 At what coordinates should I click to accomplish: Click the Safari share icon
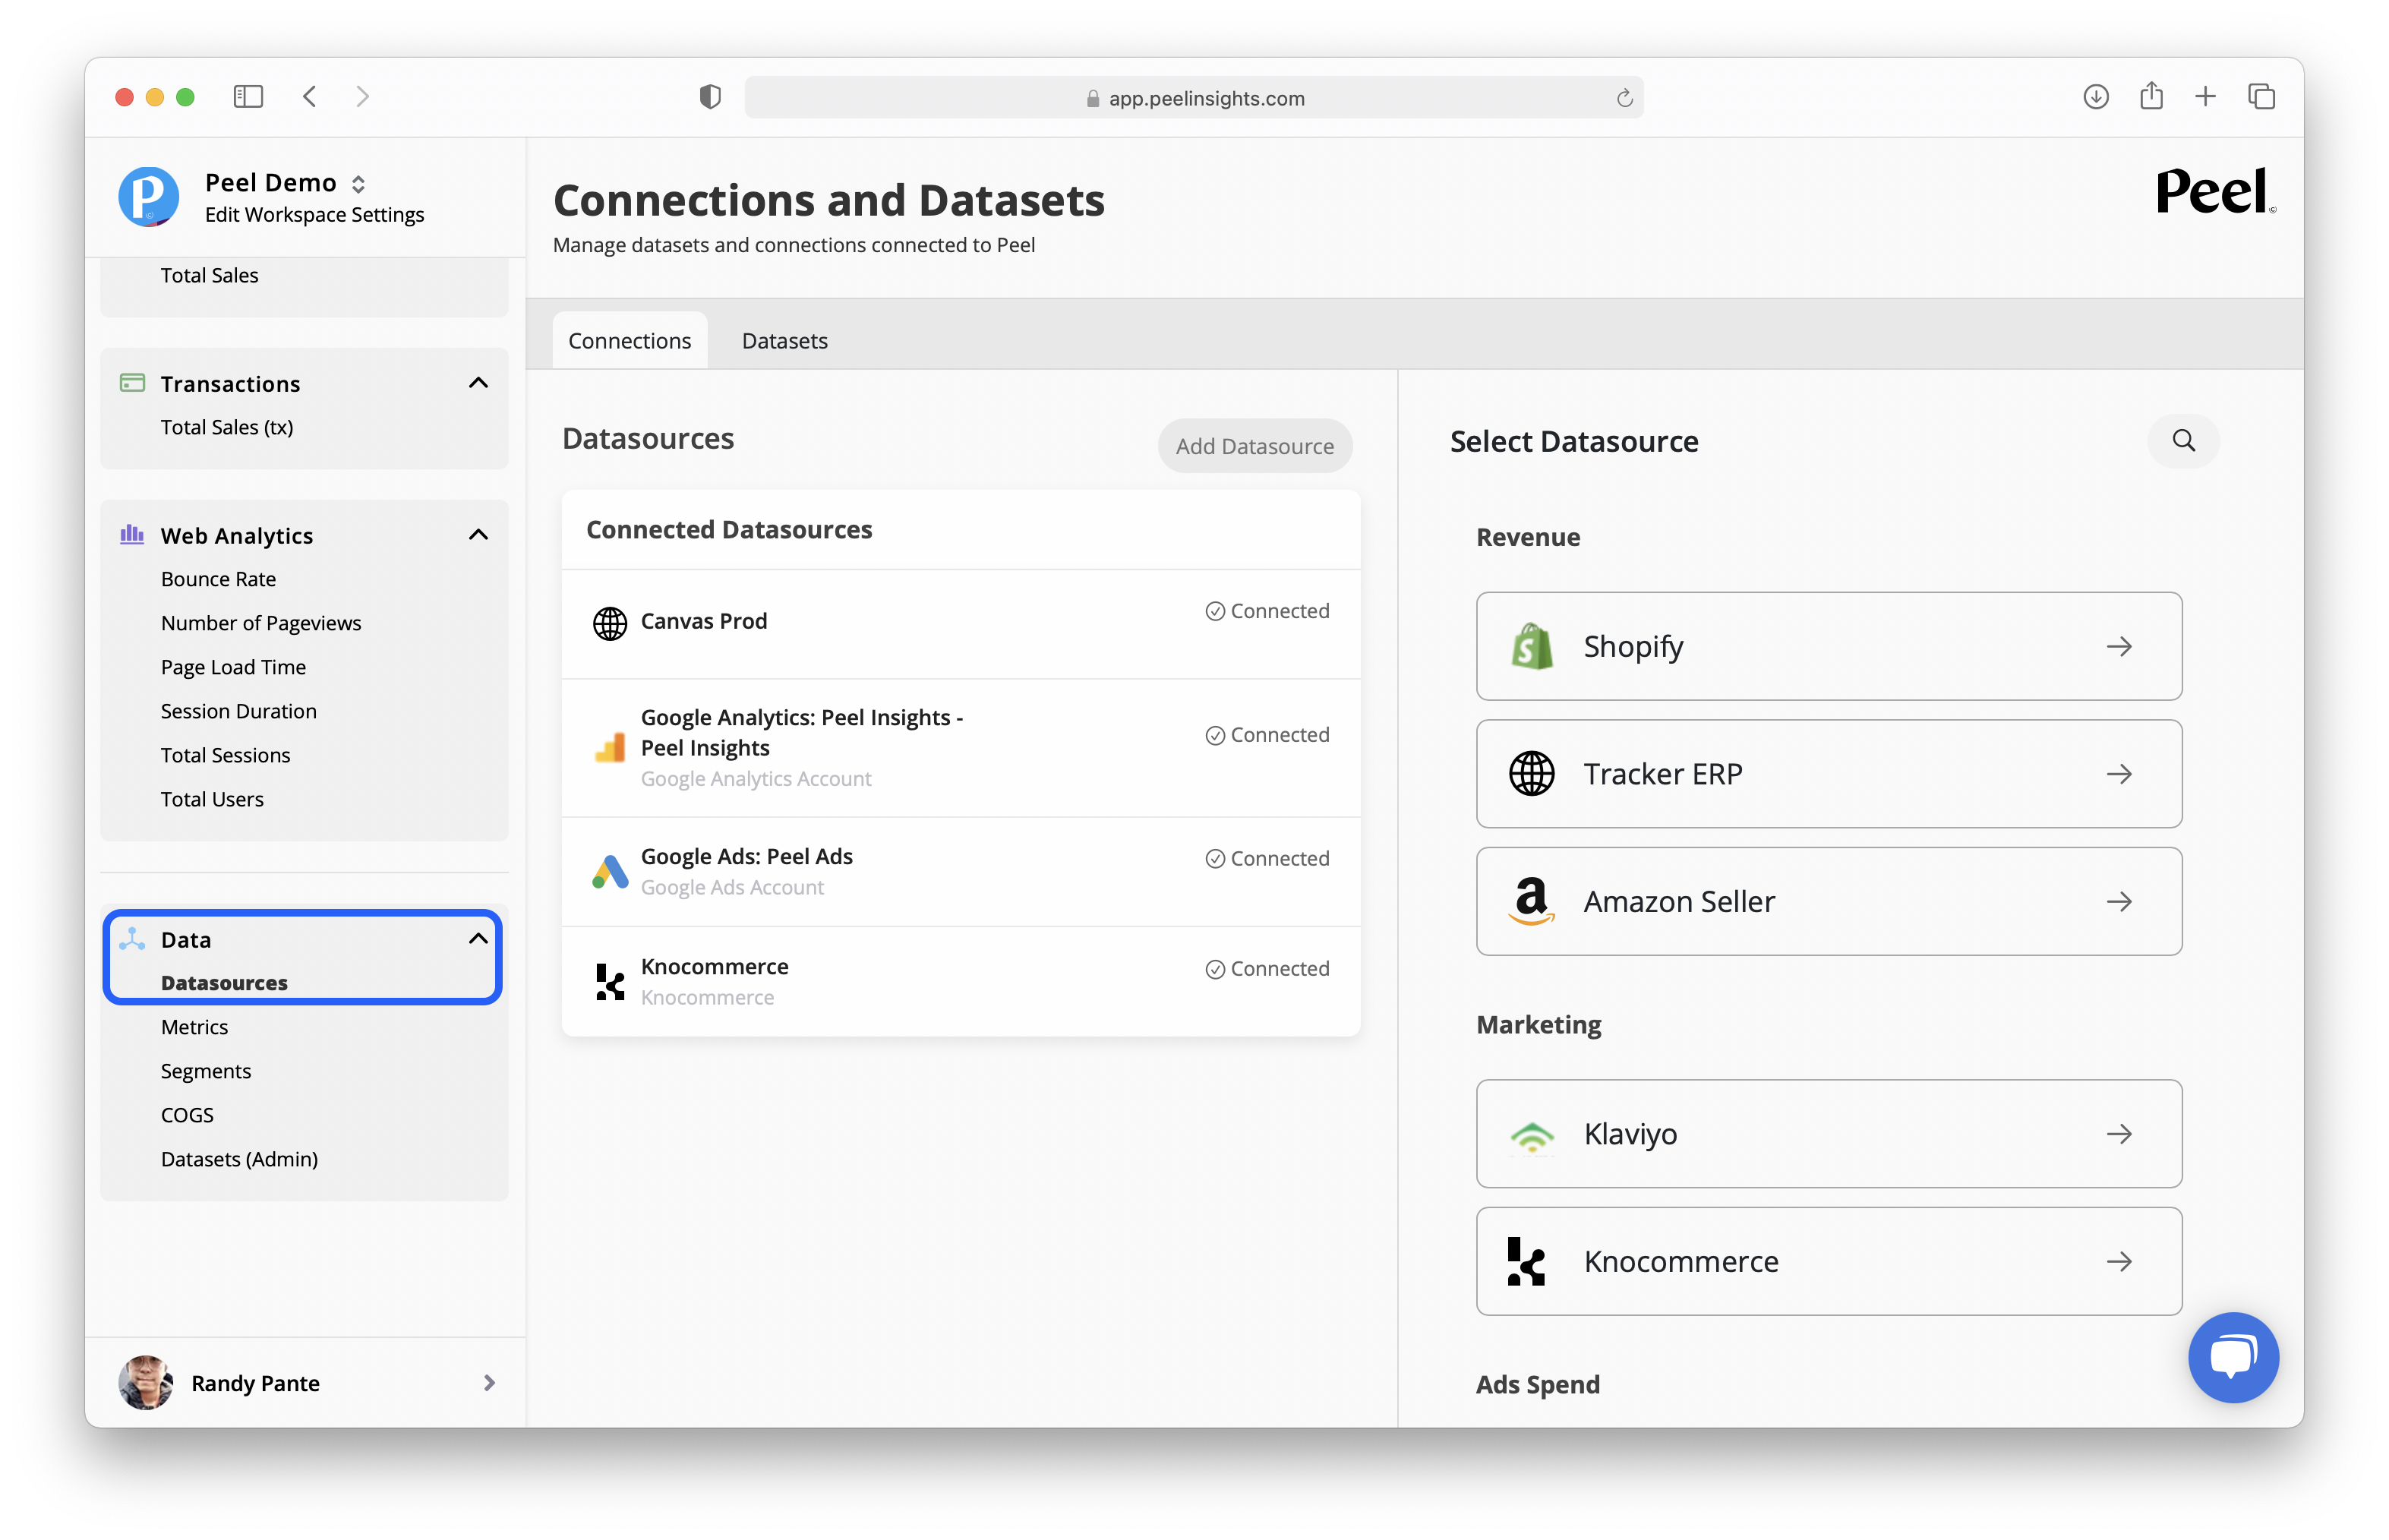[x=2151, y=97]
